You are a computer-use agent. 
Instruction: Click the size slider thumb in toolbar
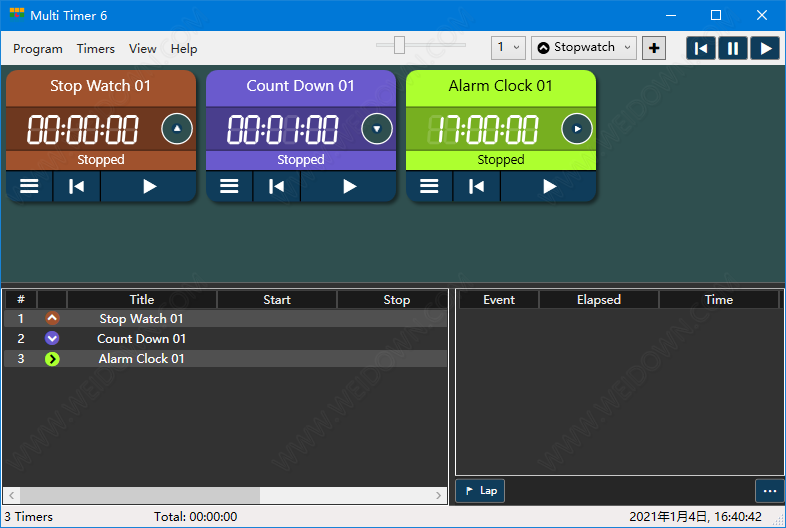pos(399,45)
